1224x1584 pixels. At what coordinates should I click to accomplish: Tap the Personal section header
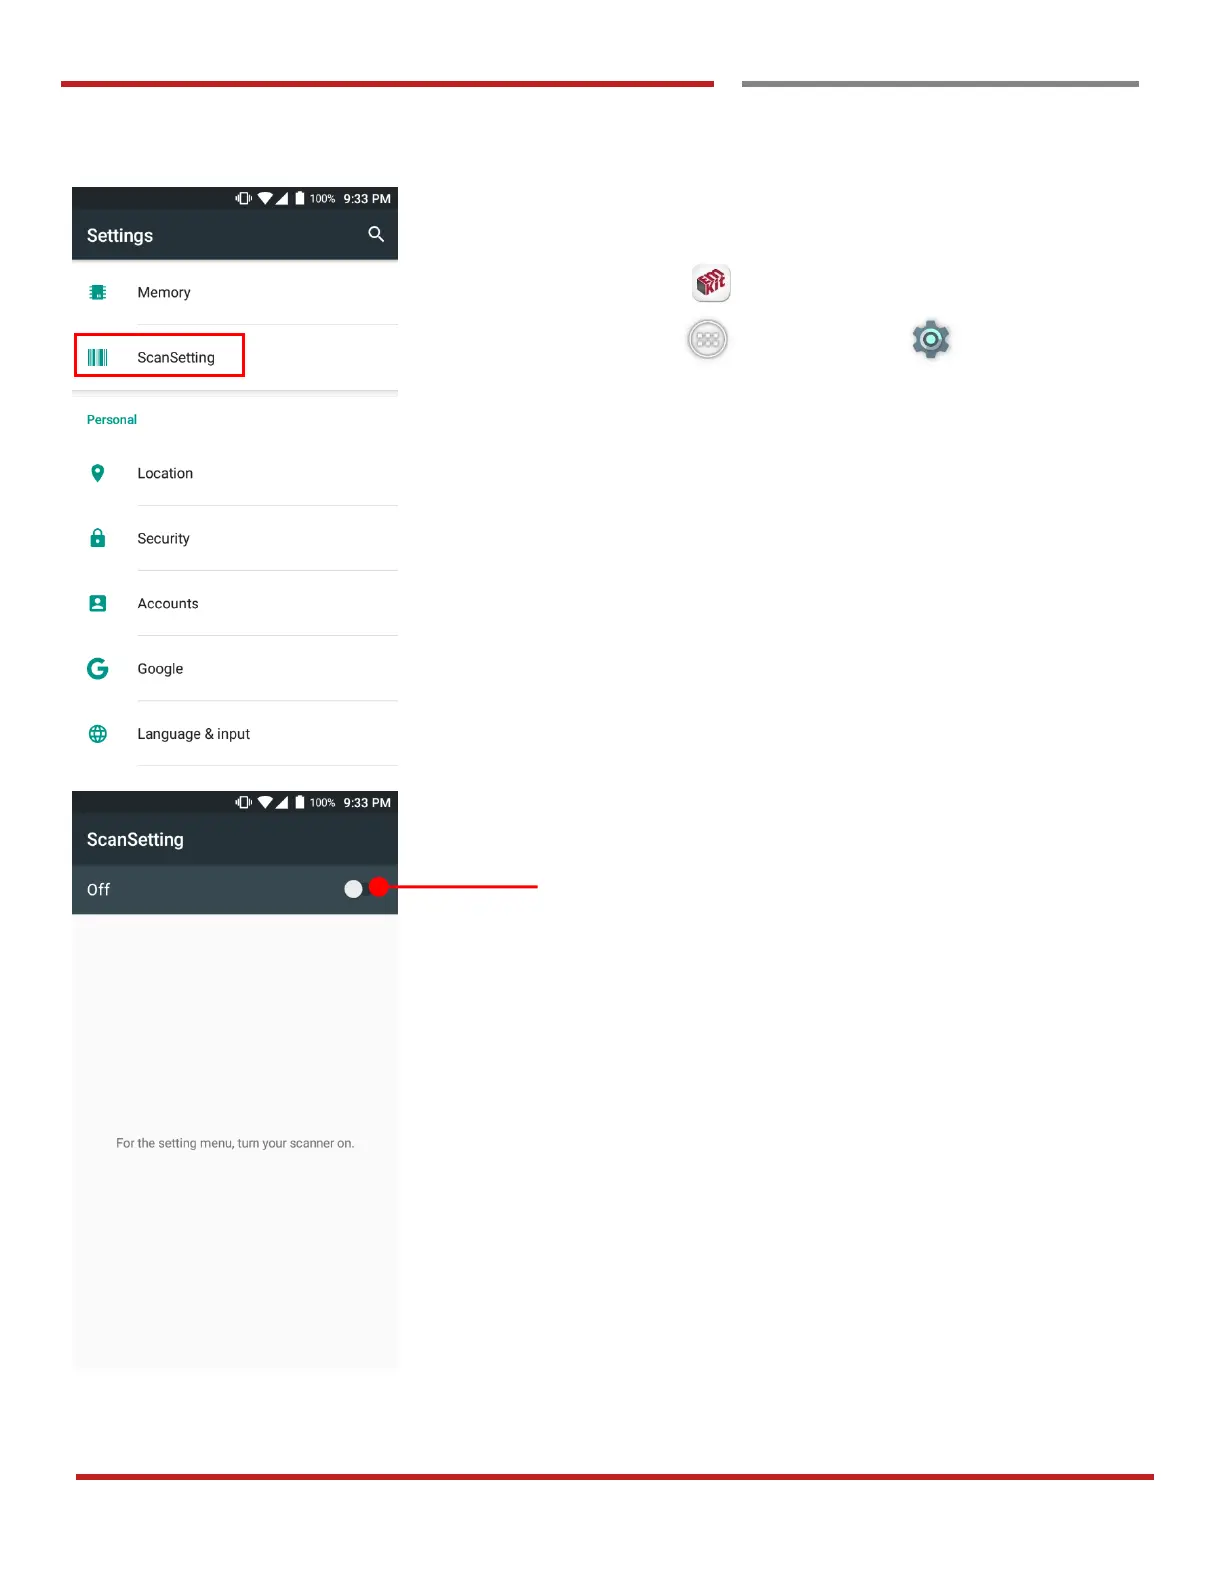[112, 420]
